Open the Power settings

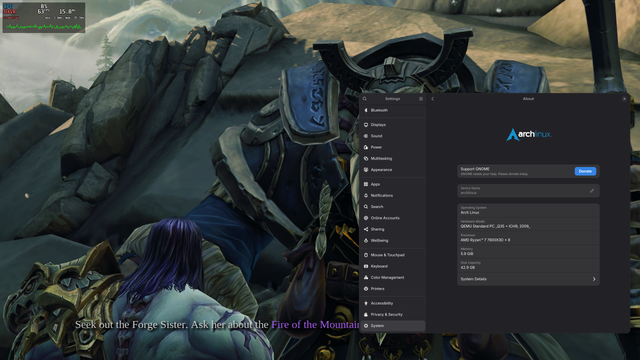pos(393,147)
